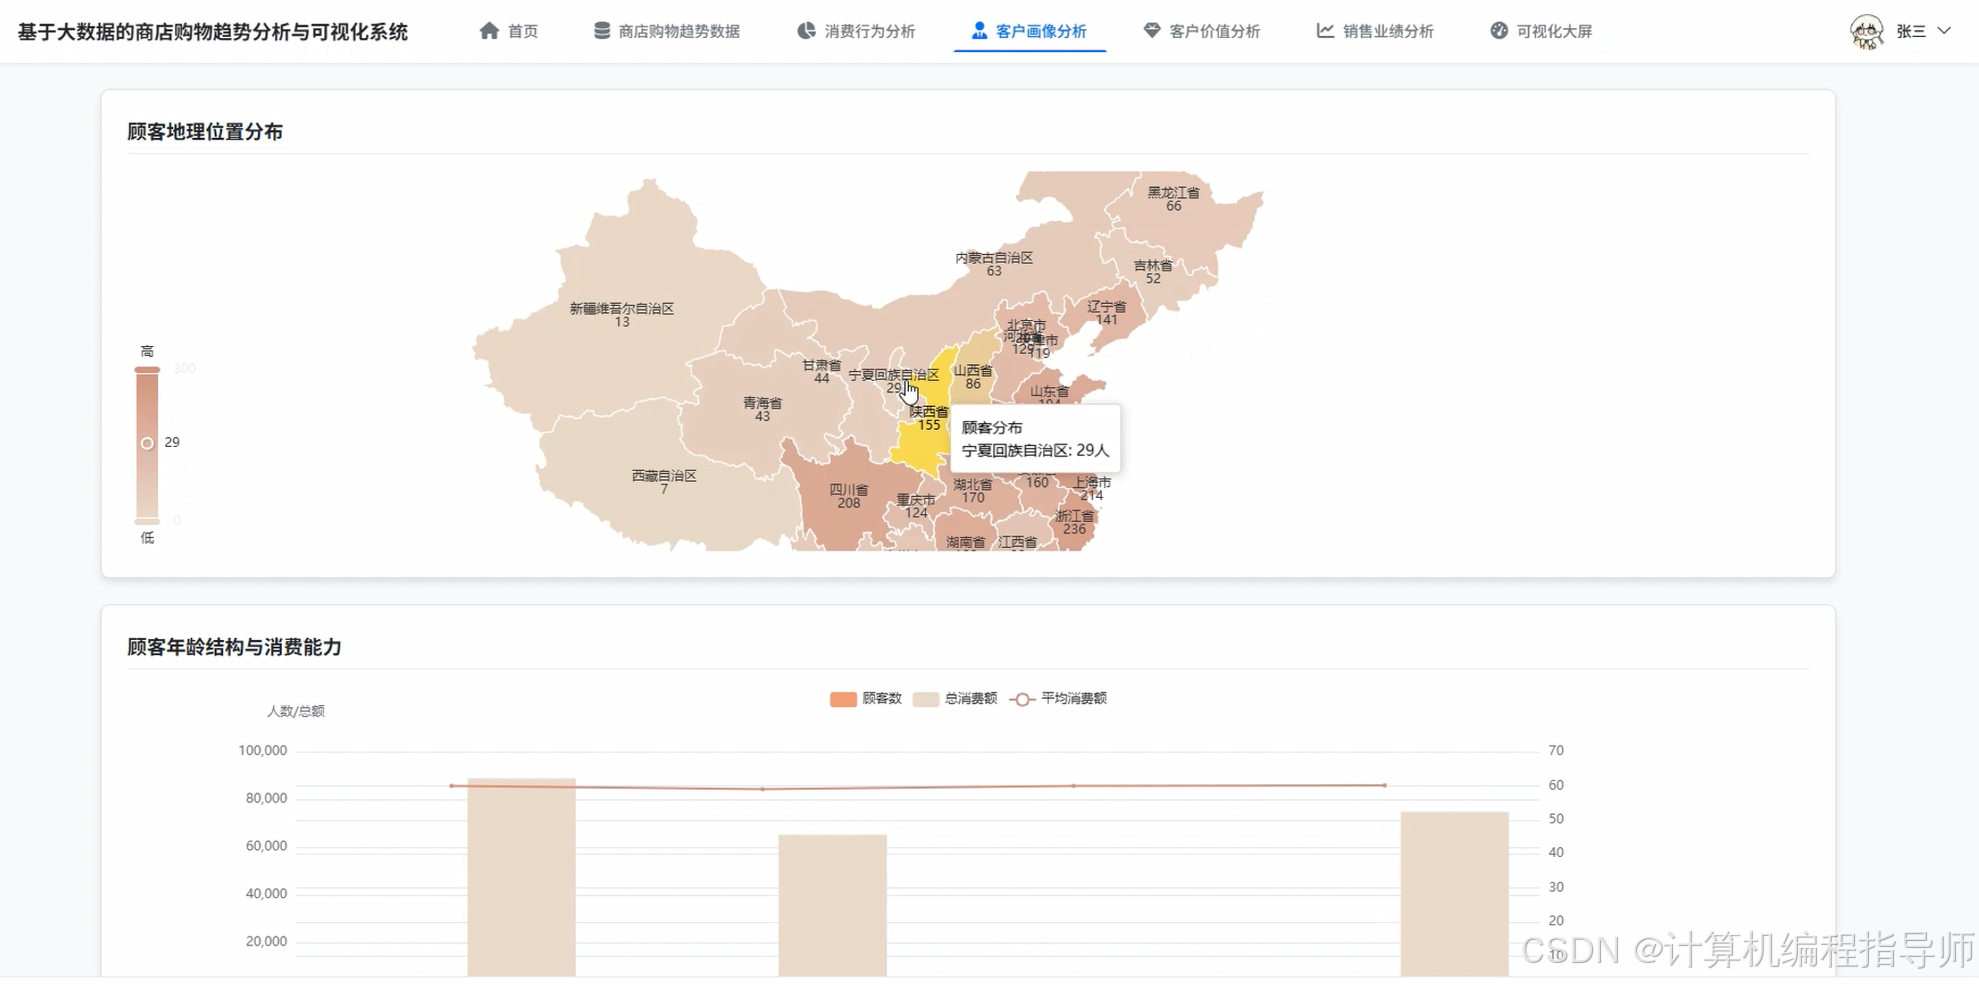Click 吉林省 label on the map

click(x=1153, y=272)
